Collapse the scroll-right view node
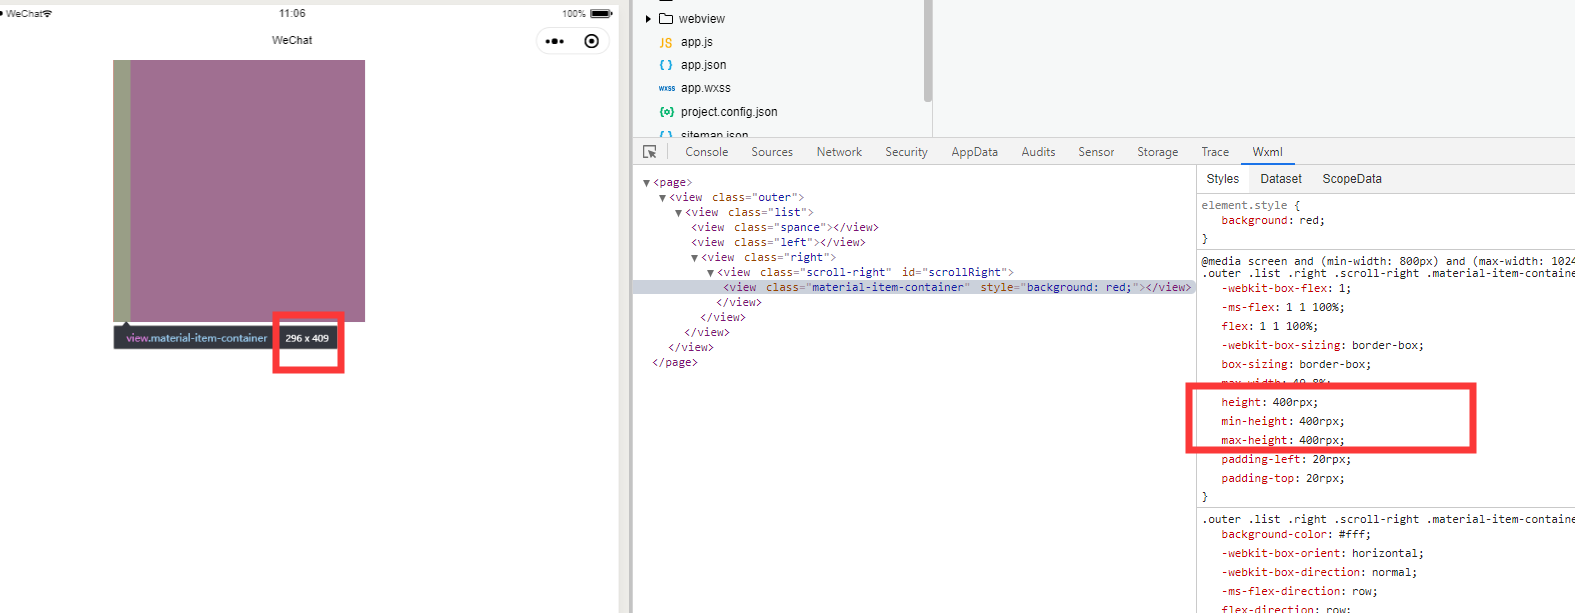The height and width of the screenshot is (613, 1575). click(x=710, y=273)
